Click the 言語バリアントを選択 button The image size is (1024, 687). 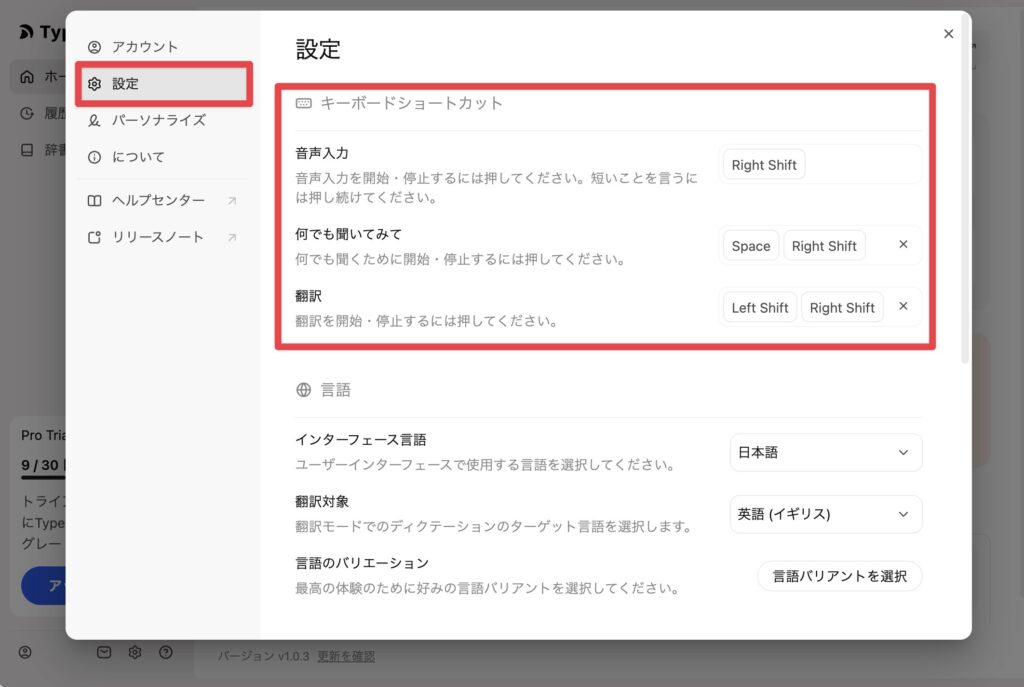(x=839, y=576)
